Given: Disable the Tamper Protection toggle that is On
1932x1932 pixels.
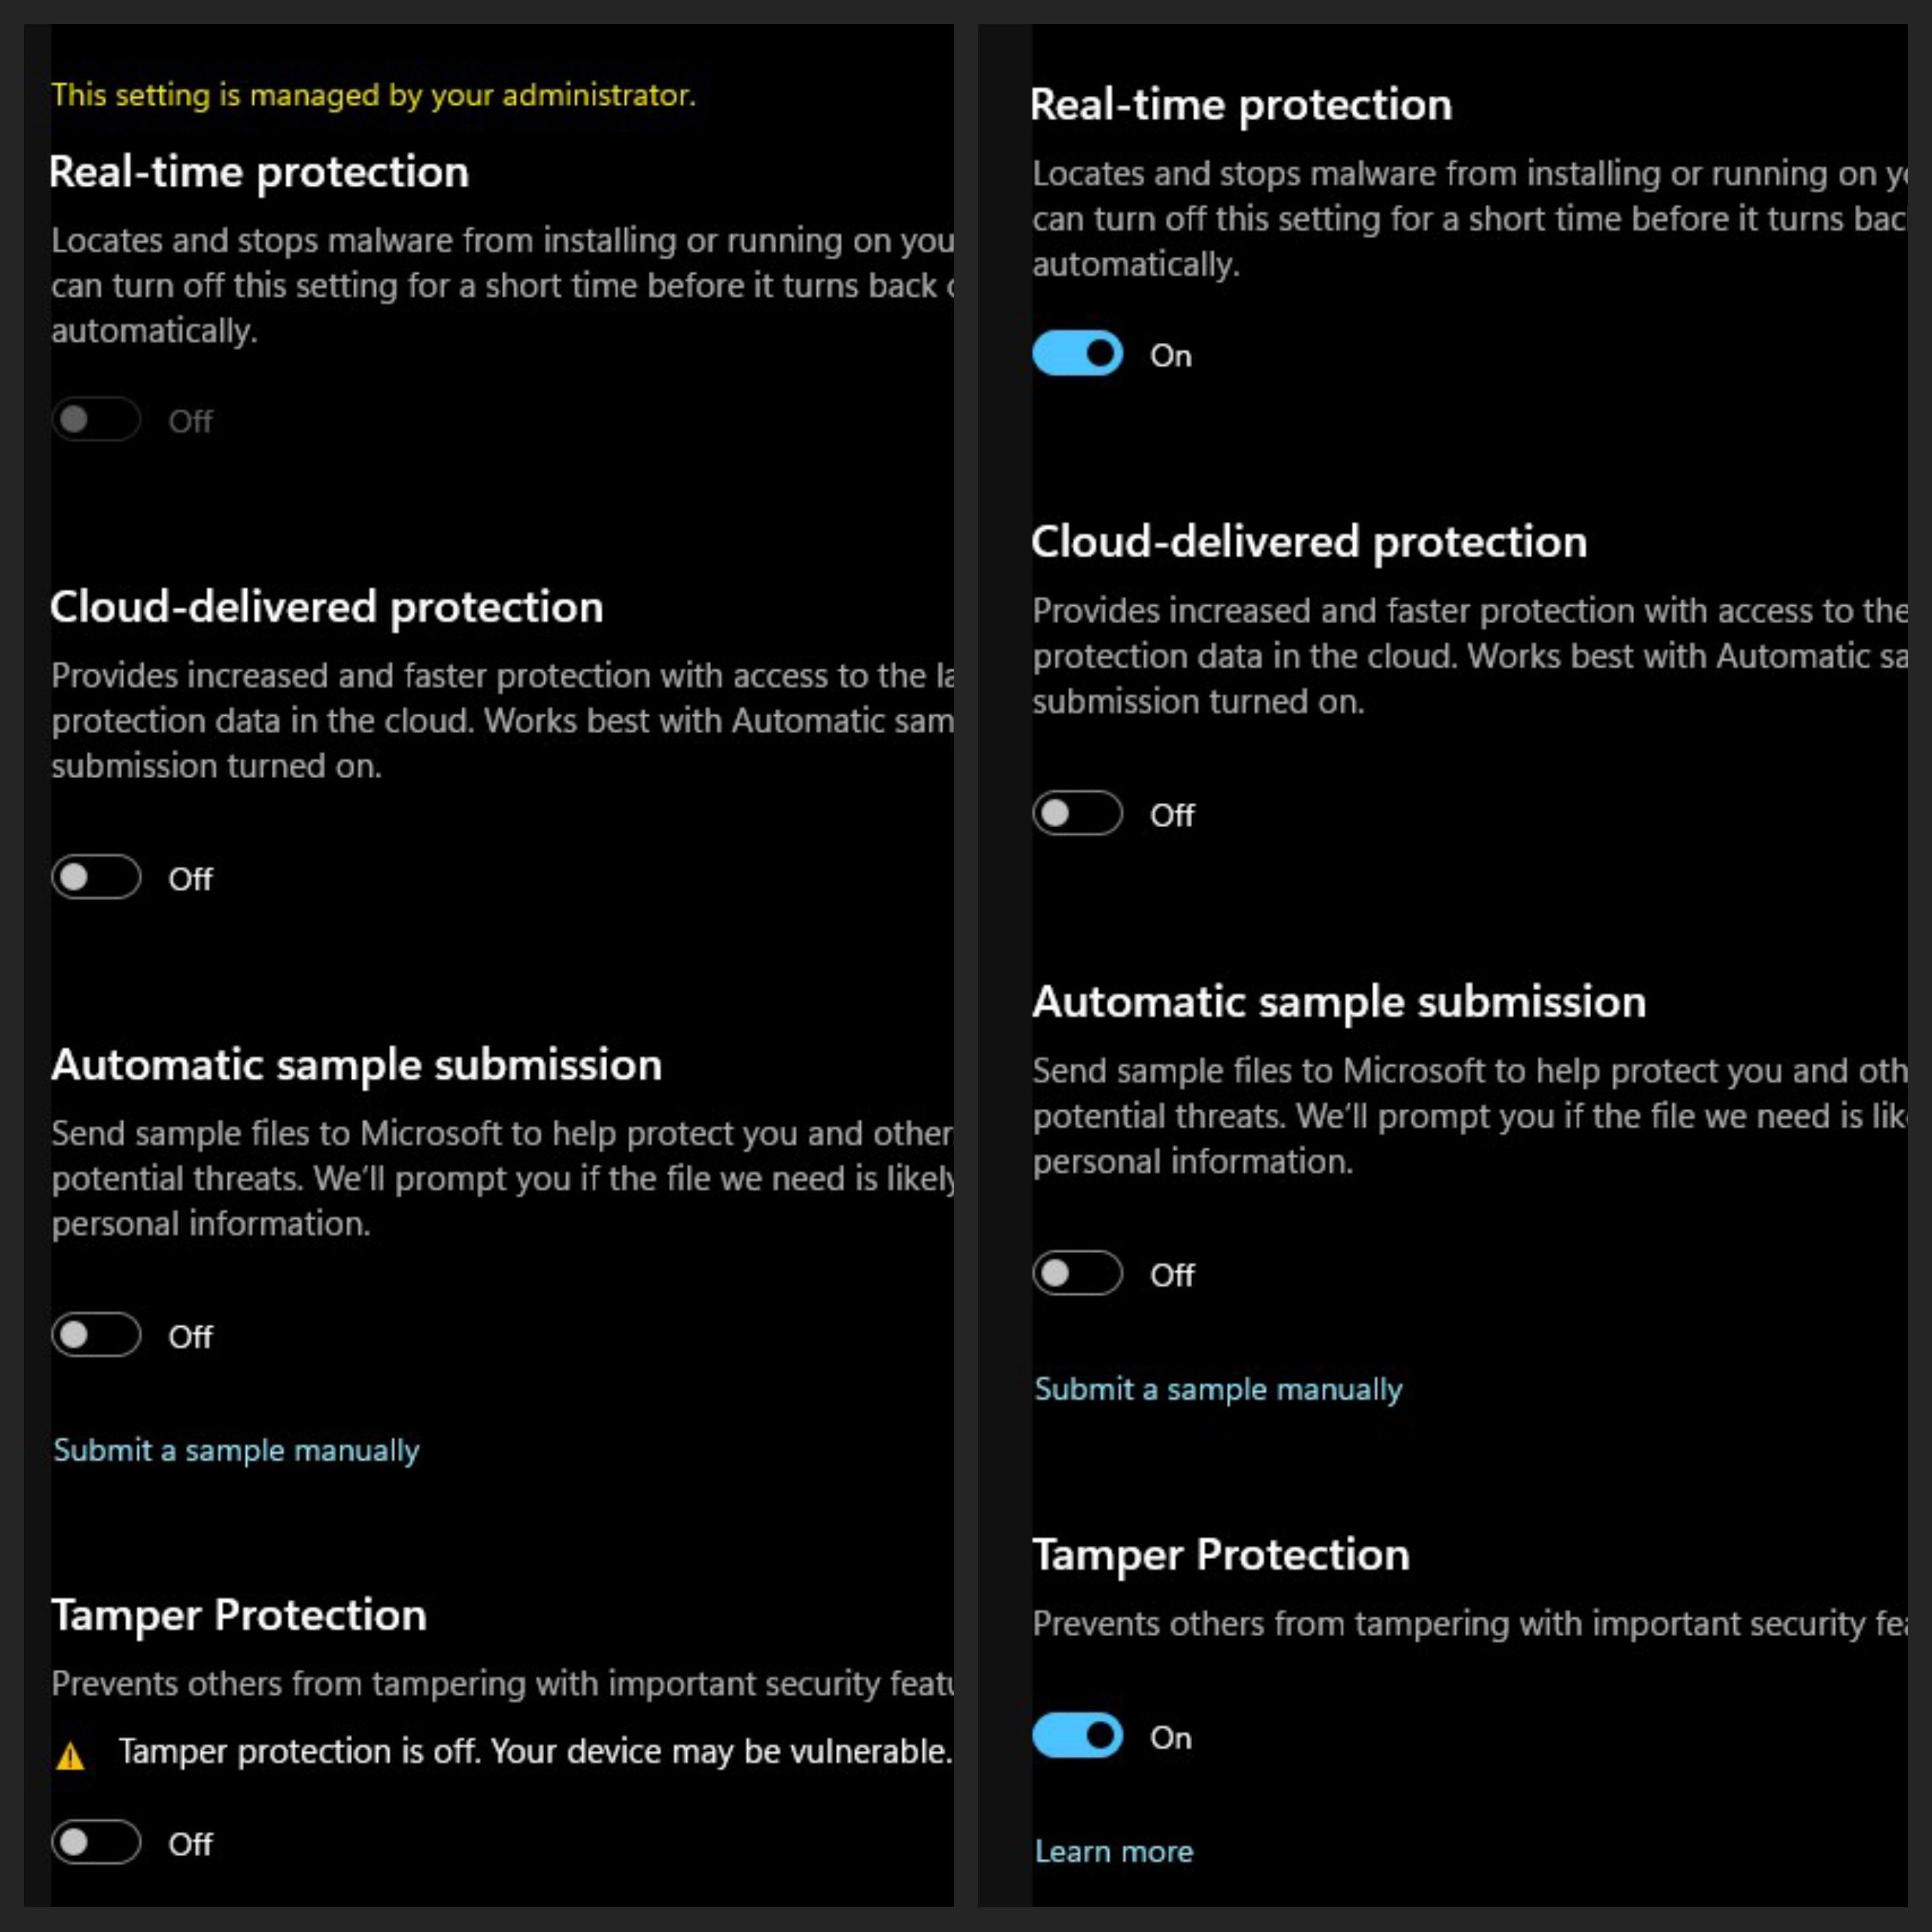Looking at the screenshot, I should 1077,1736.
